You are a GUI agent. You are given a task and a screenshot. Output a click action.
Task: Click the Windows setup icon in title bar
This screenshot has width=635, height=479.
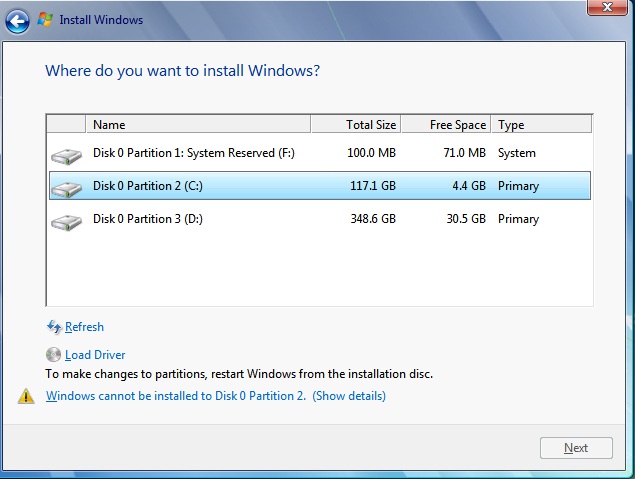click(46, 19)
